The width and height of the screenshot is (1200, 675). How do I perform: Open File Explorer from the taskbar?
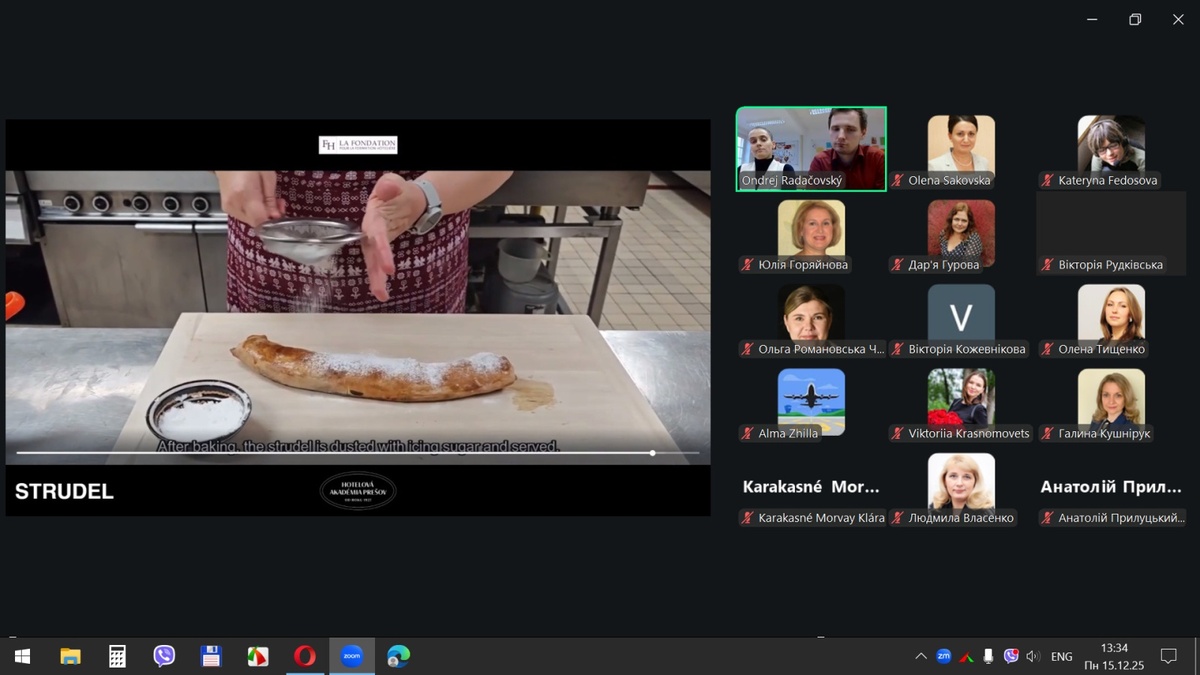pos(70,656)
